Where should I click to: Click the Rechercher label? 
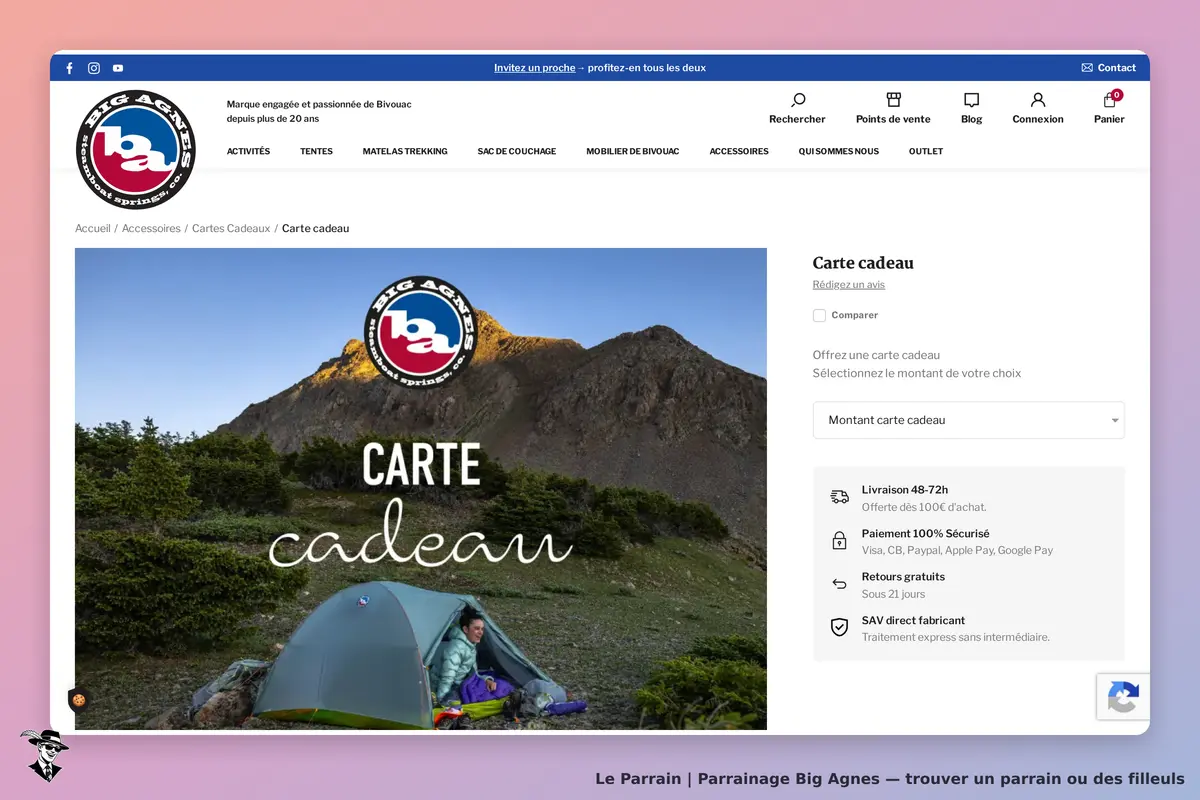797,119
